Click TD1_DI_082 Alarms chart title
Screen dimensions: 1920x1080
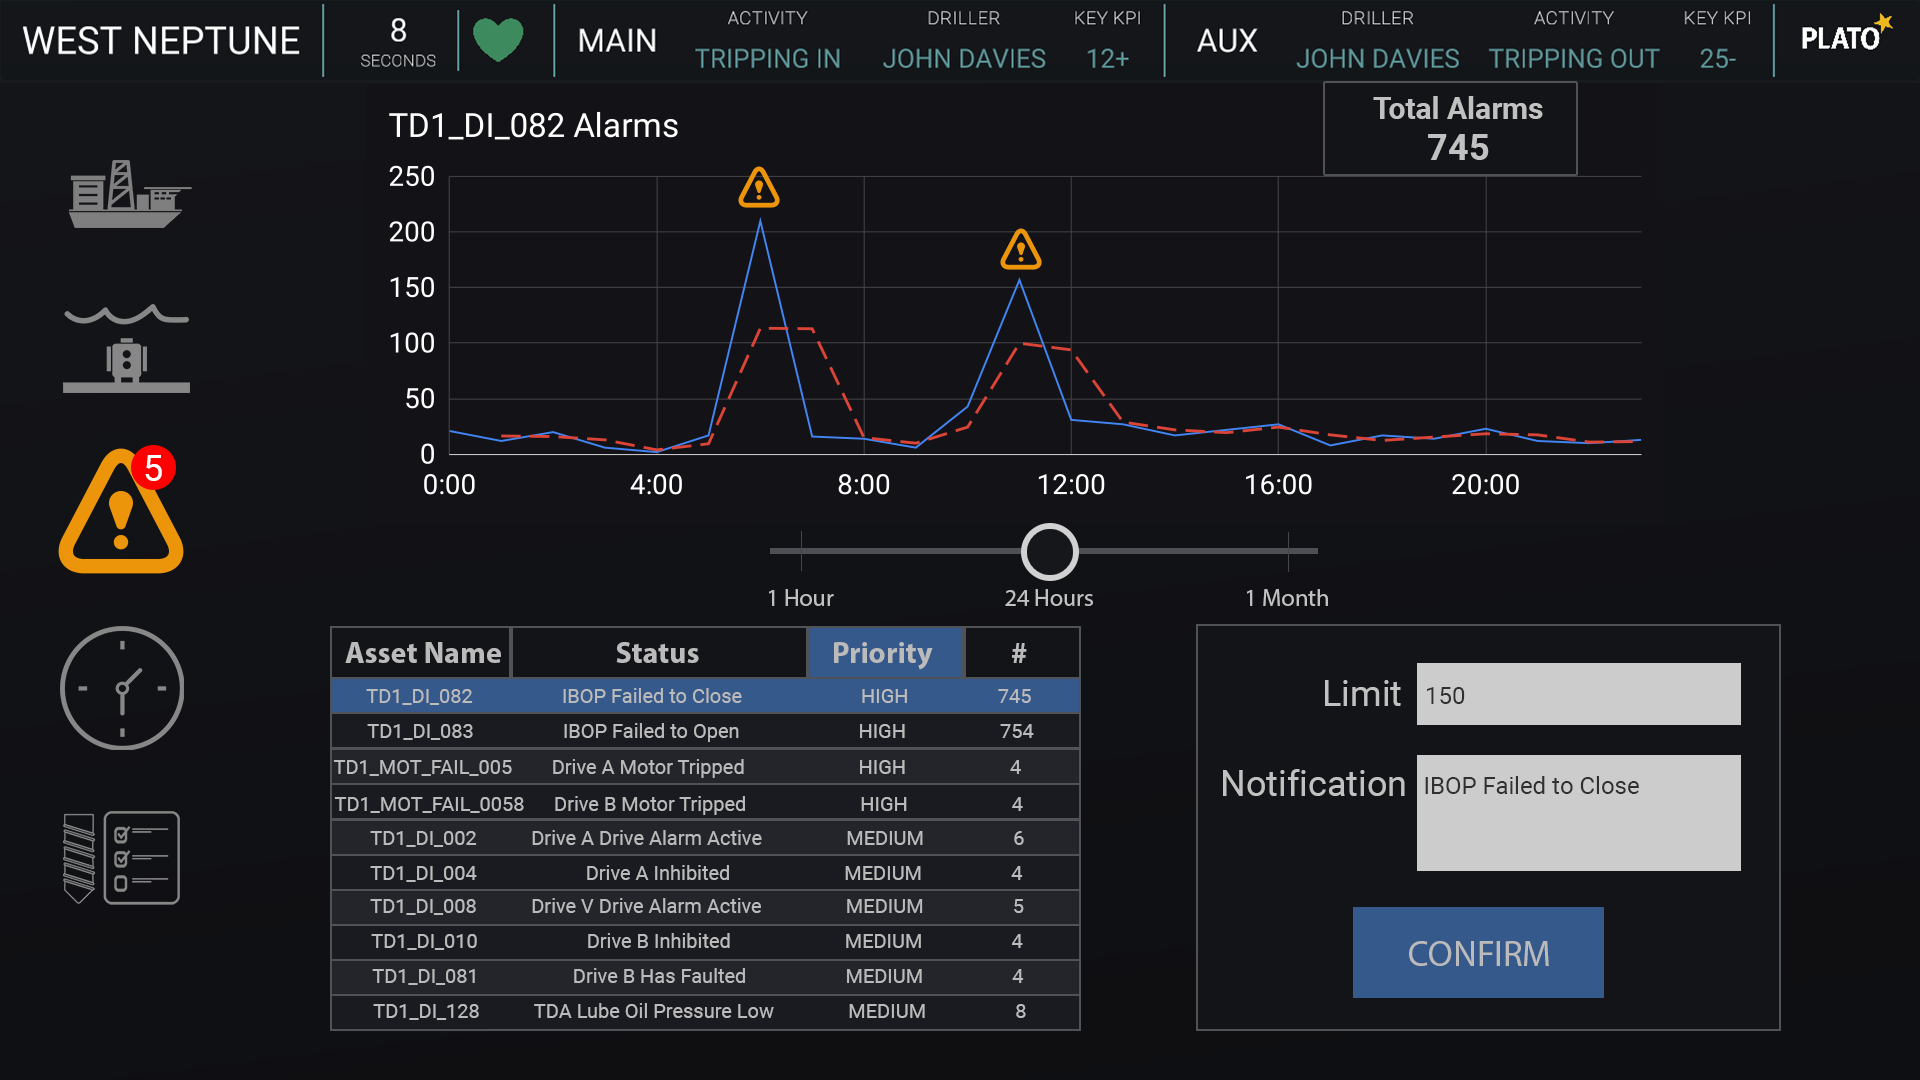coord(533,126)
